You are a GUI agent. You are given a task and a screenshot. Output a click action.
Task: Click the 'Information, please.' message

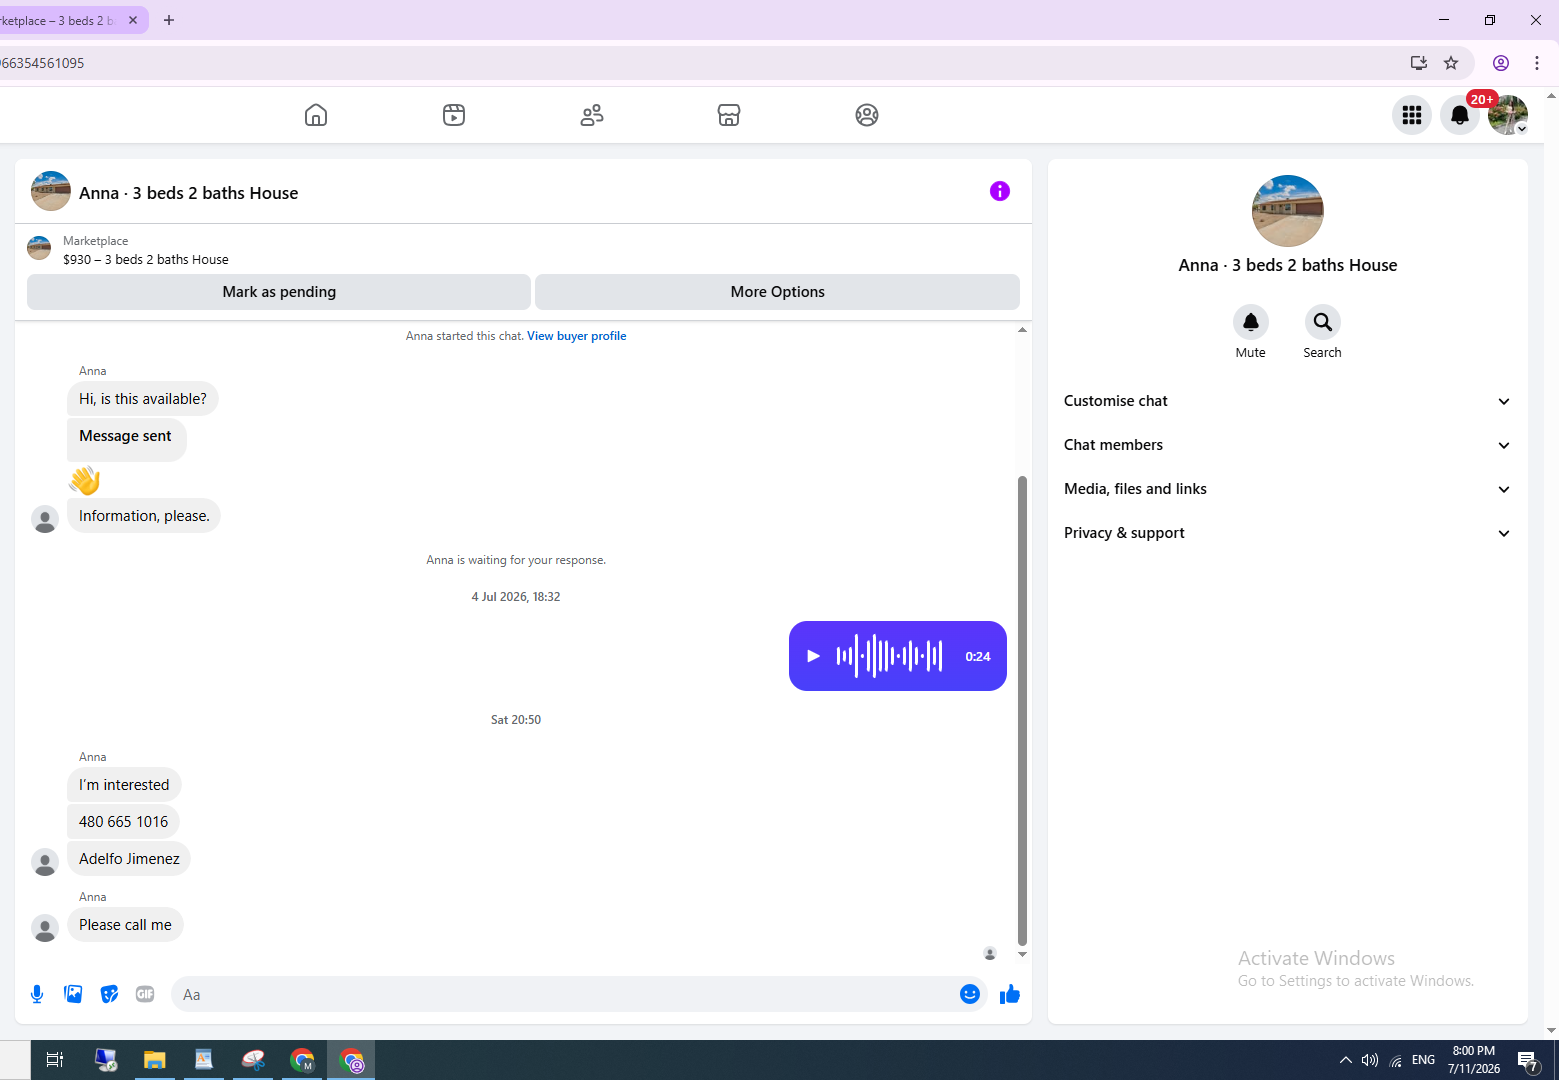144,516
